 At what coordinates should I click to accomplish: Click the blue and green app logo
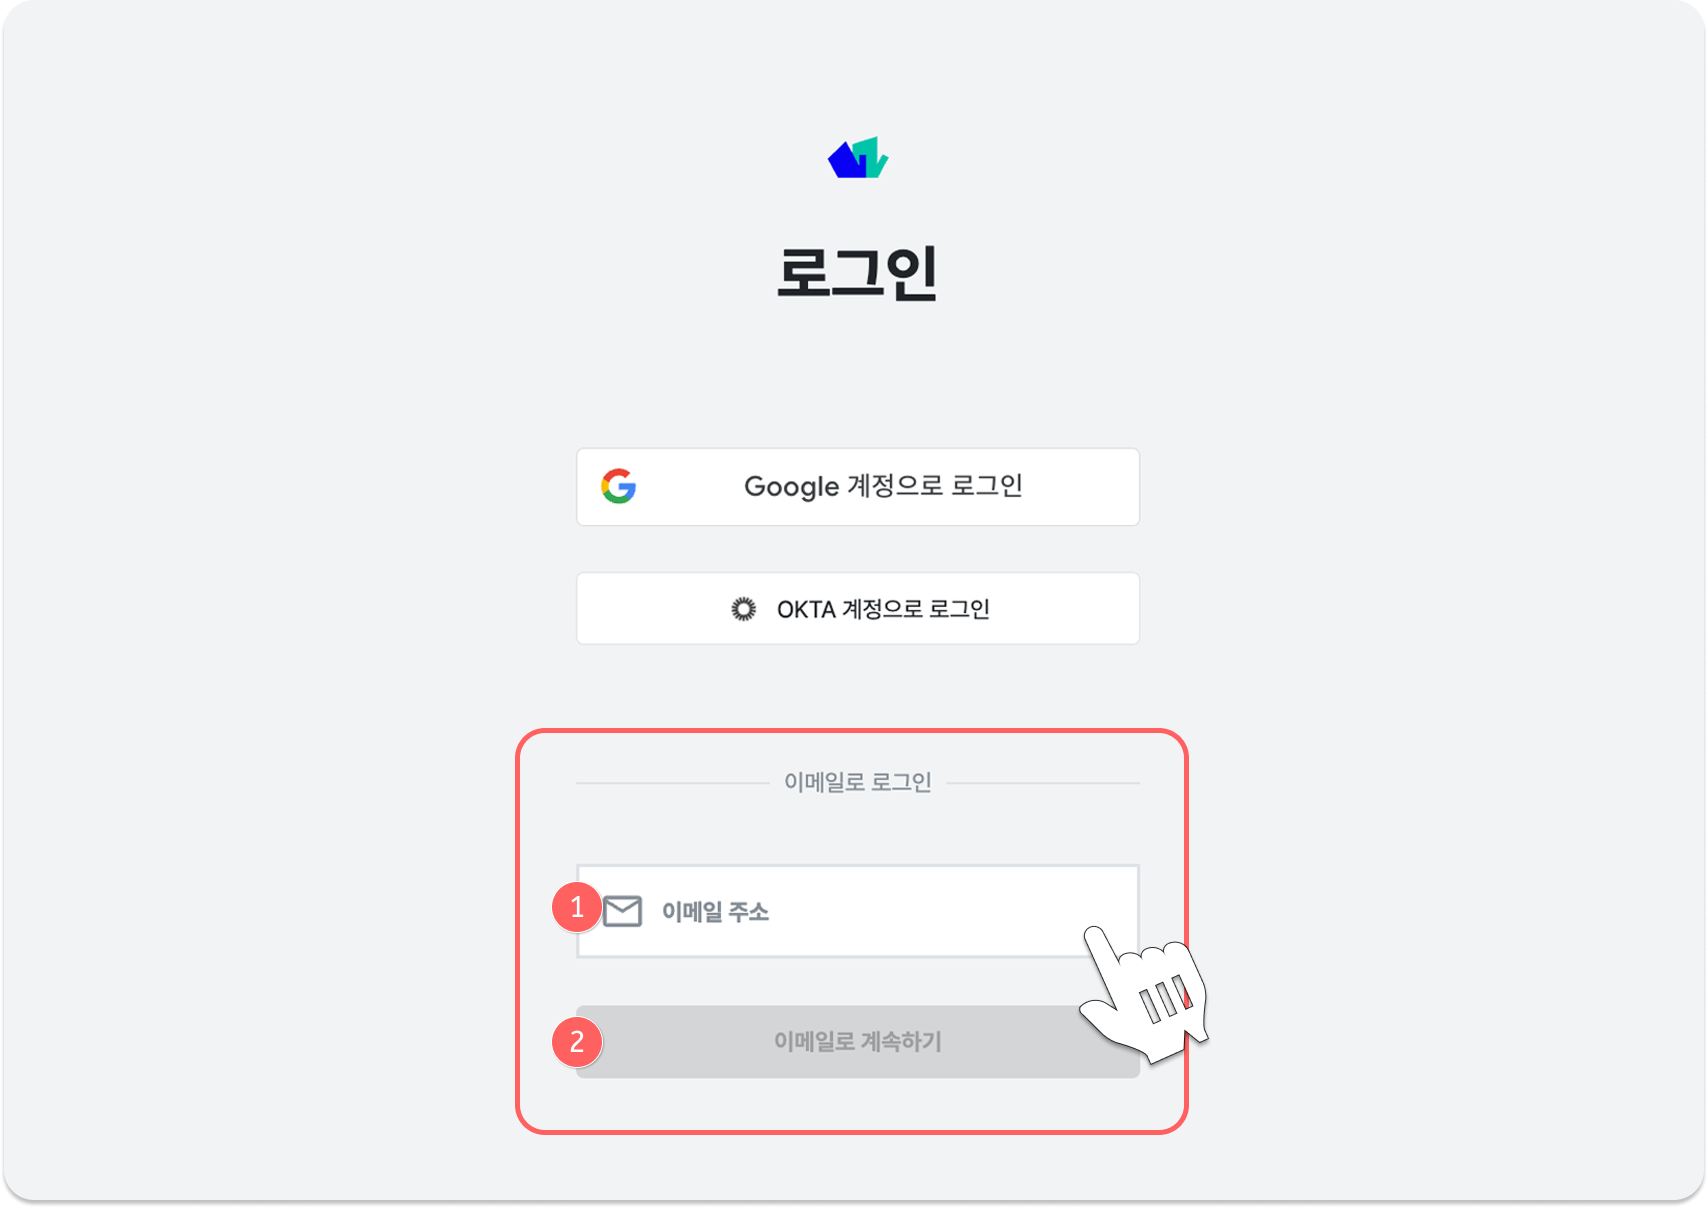coord(858,158)
